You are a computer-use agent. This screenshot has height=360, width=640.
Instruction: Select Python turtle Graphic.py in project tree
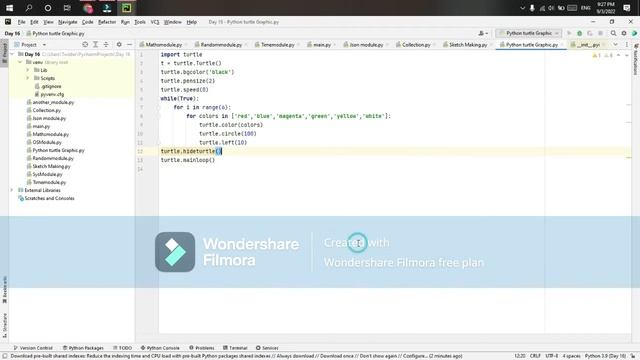point(56,150)
